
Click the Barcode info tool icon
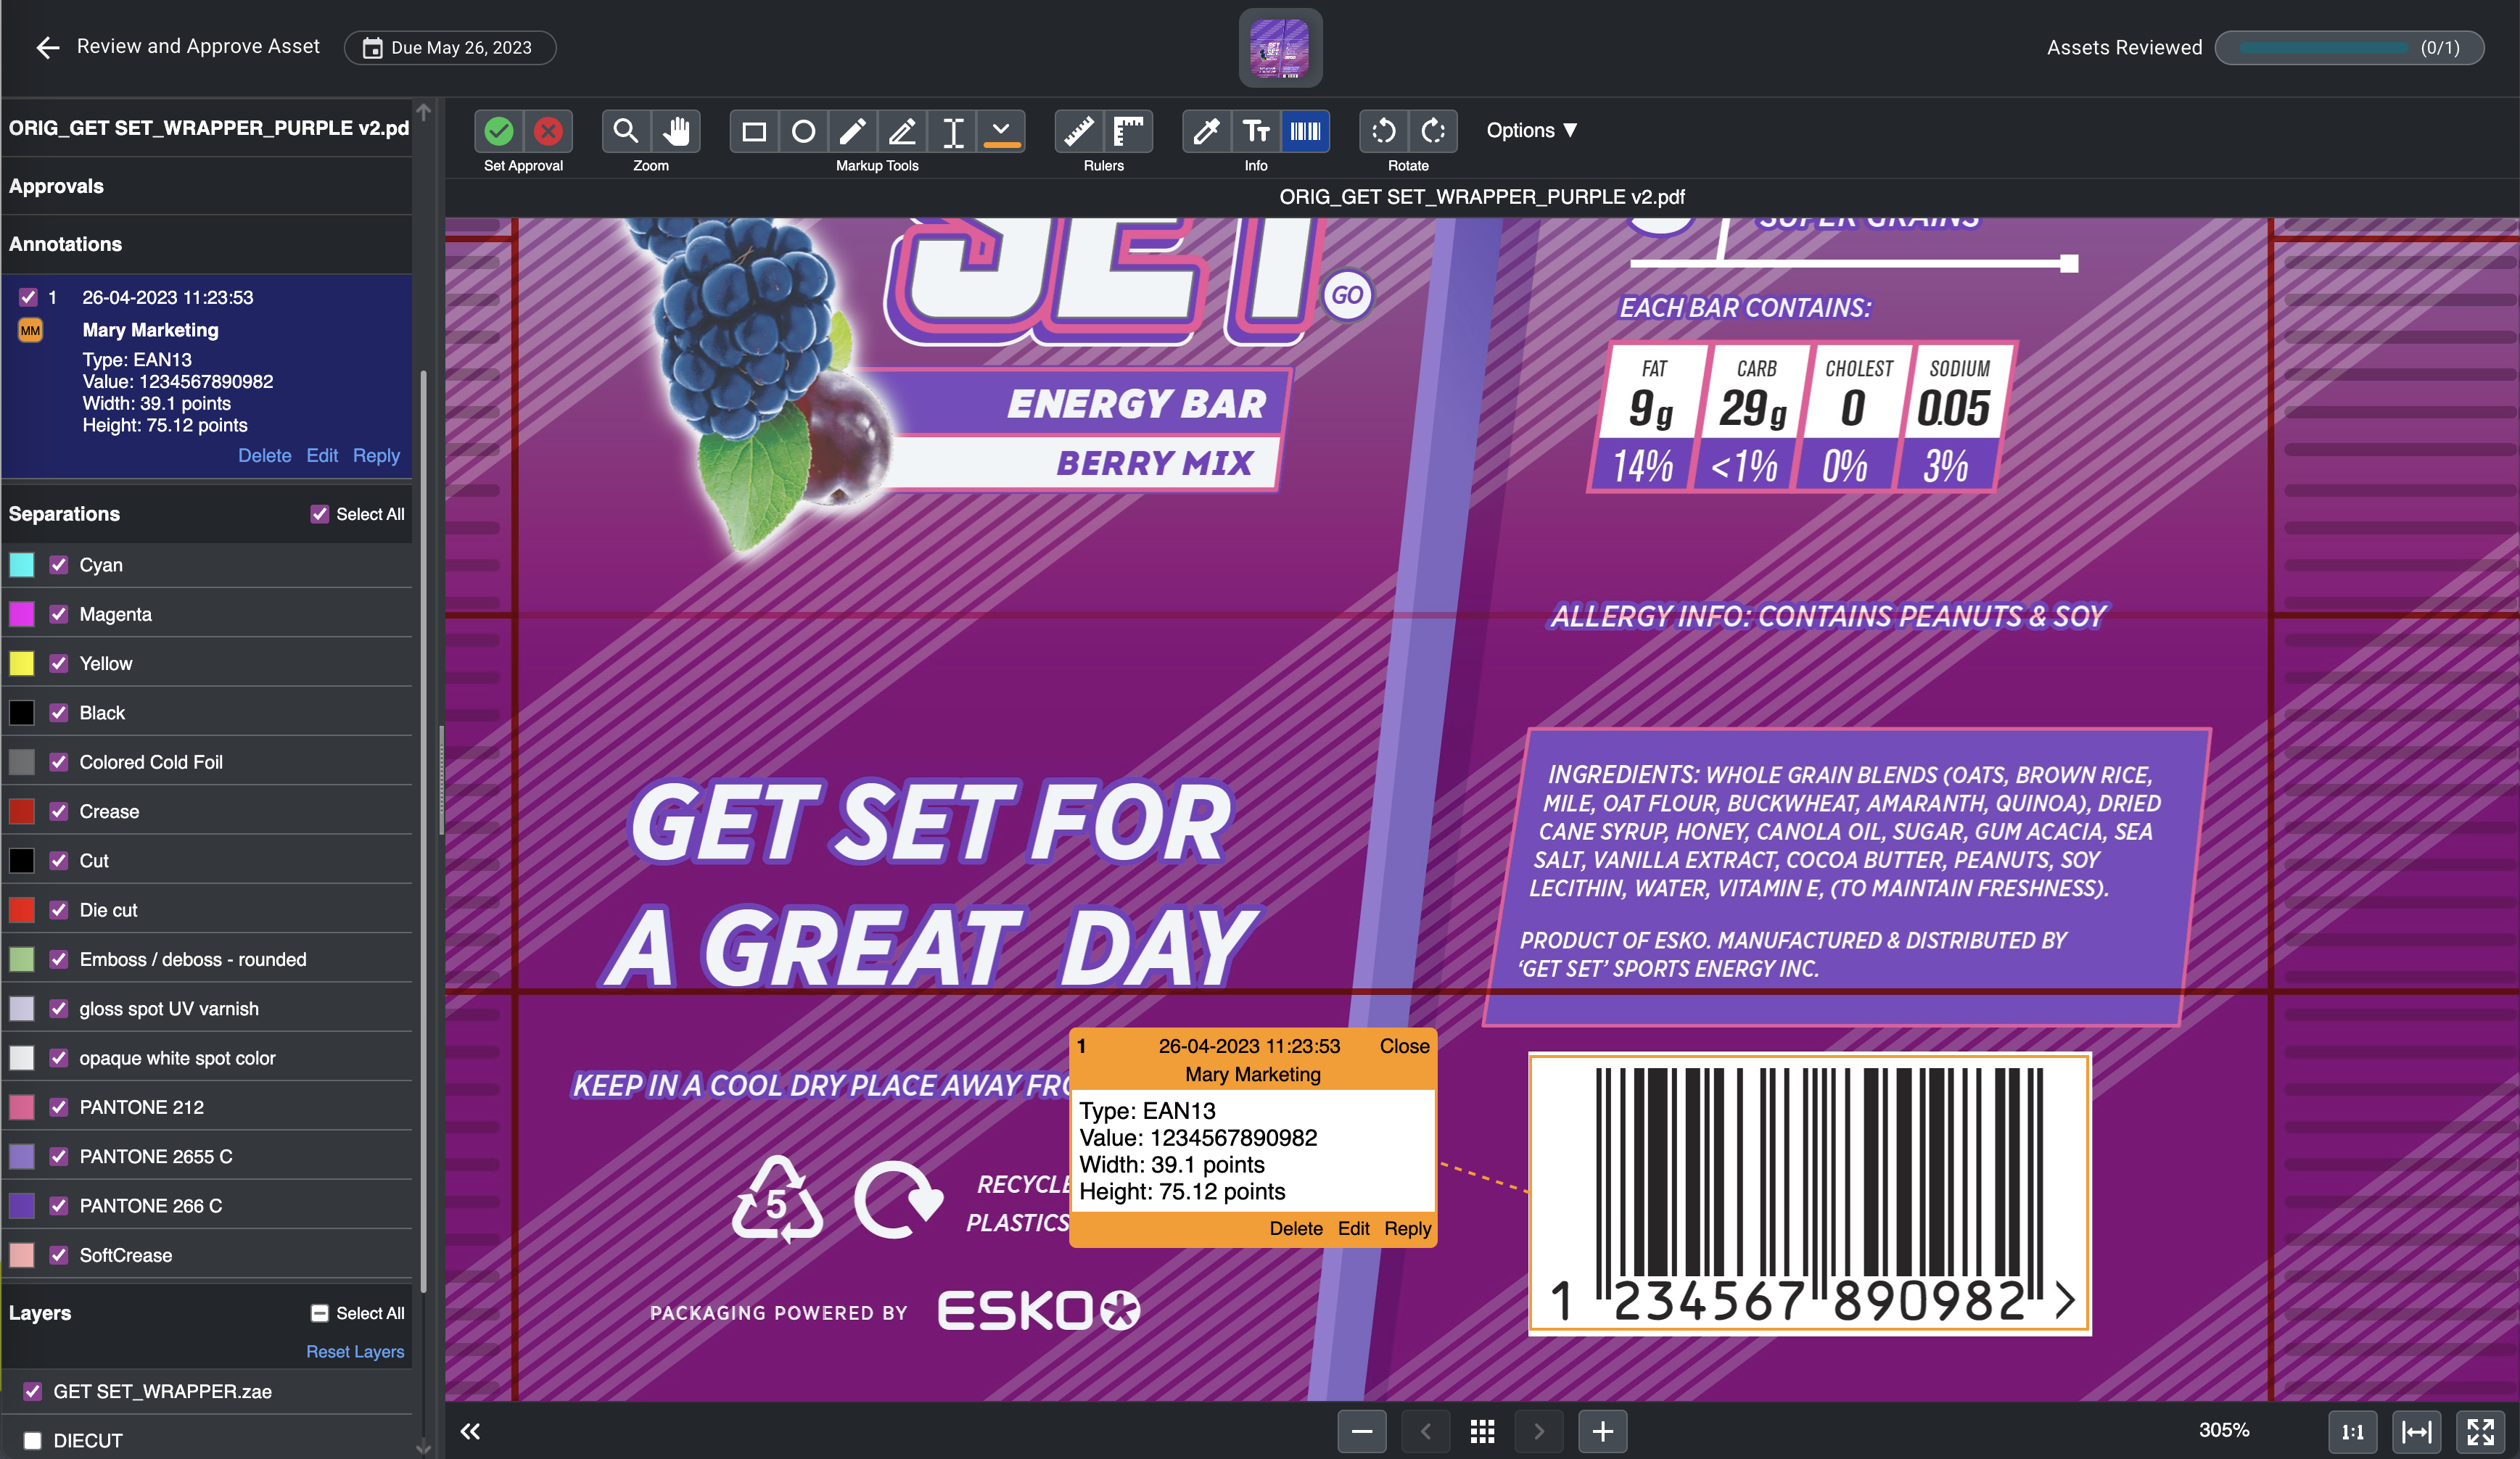(x=1306, y=131)
